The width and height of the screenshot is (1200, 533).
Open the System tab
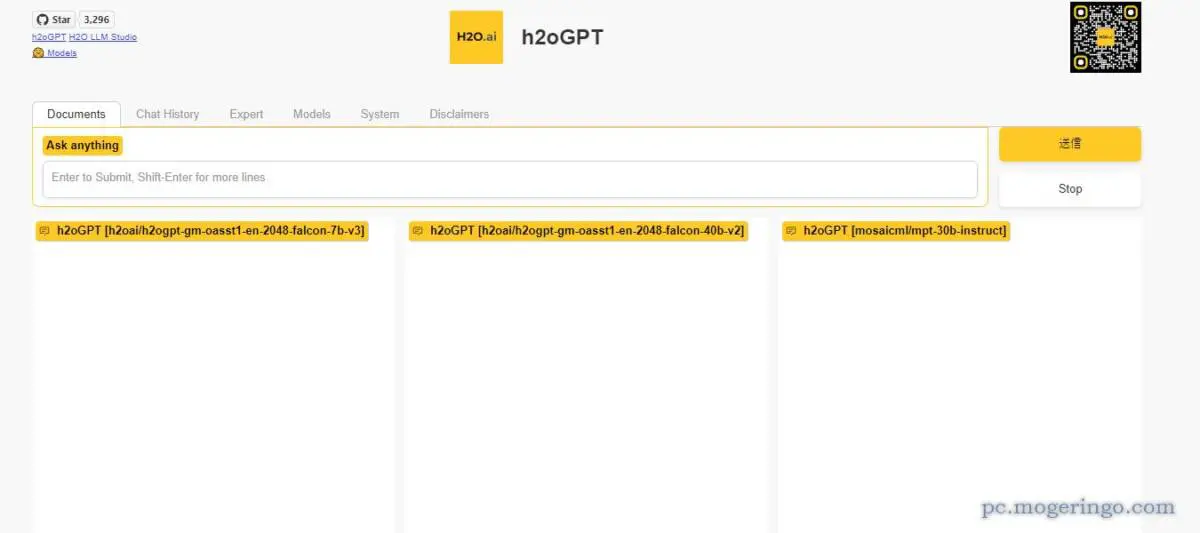coord(380,114)
